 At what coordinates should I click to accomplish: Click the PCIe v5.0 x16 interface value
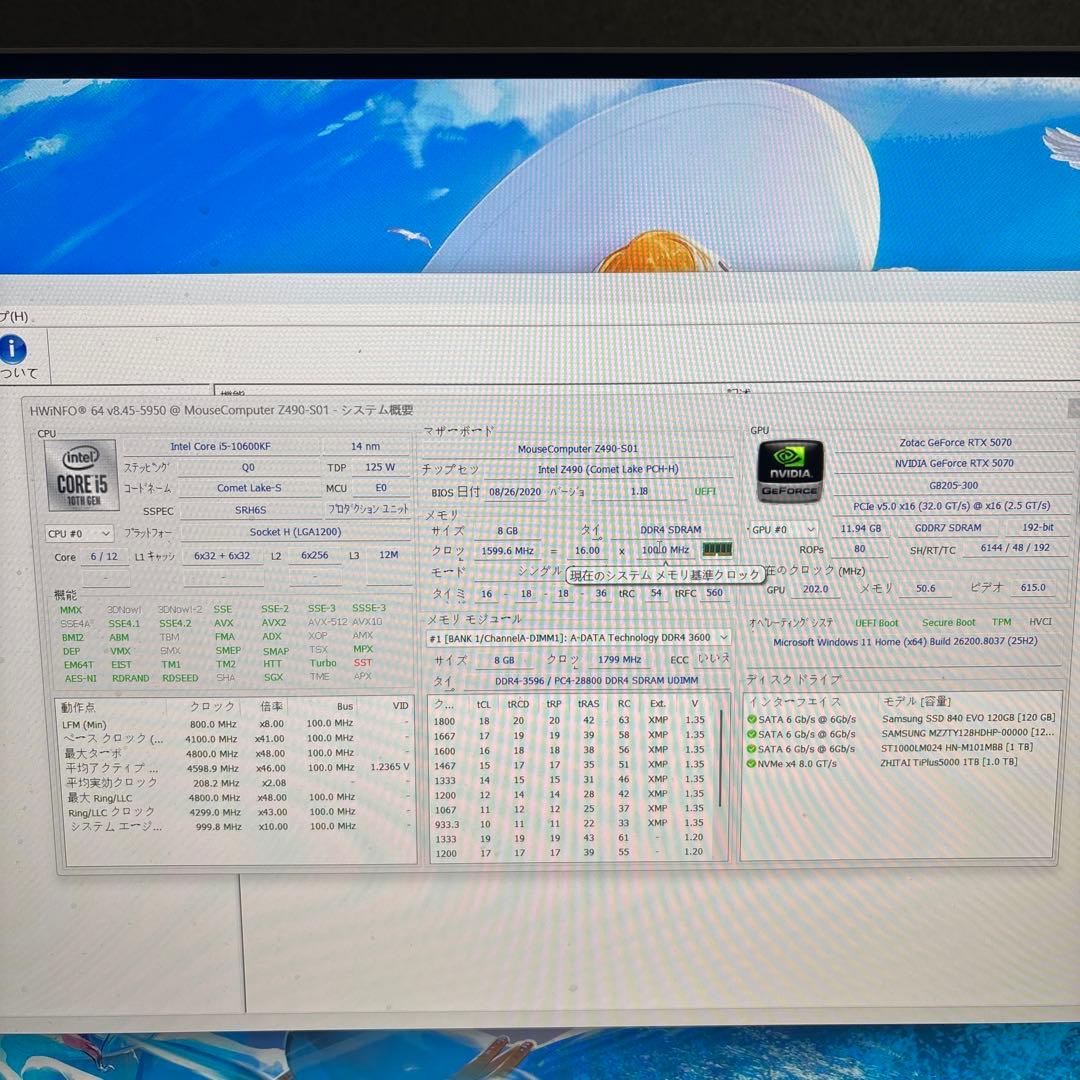click(951, 506)
